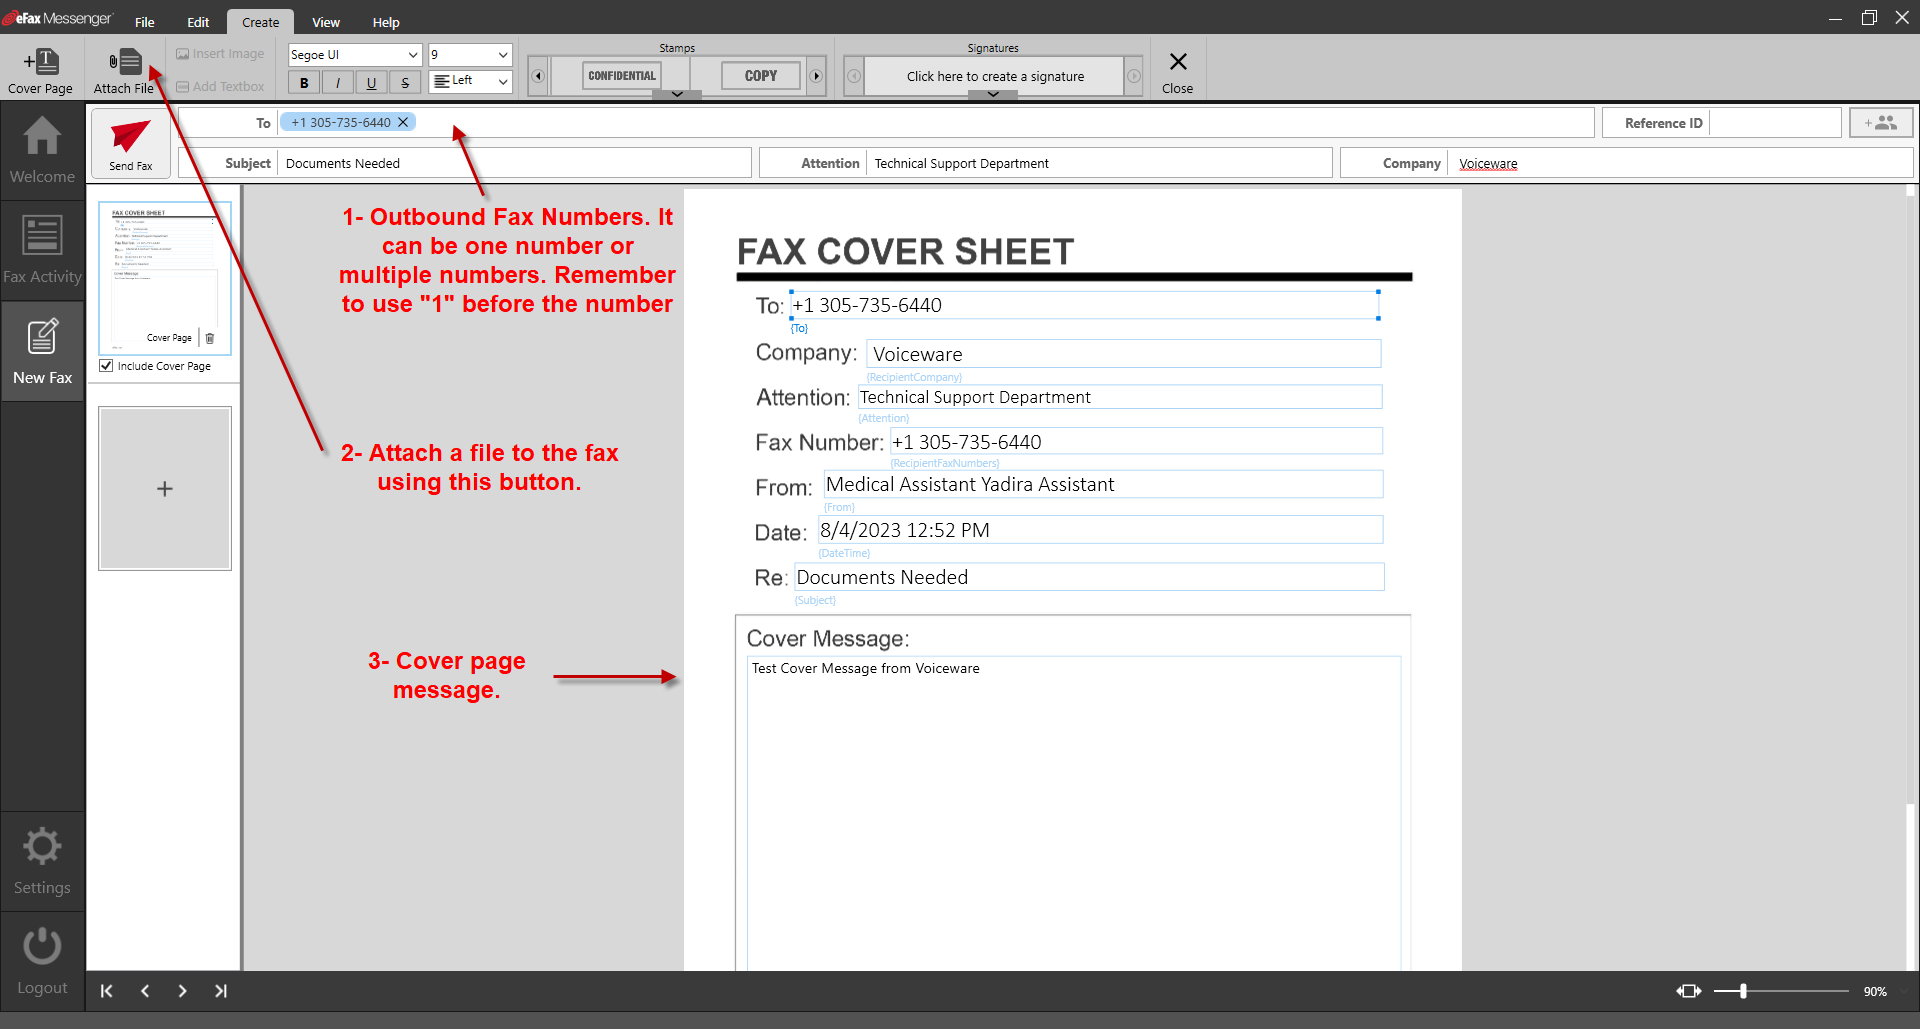Select the cover page thumbnail
1920x1029 pixels.
pyautogui.click(x=165, y=278)
